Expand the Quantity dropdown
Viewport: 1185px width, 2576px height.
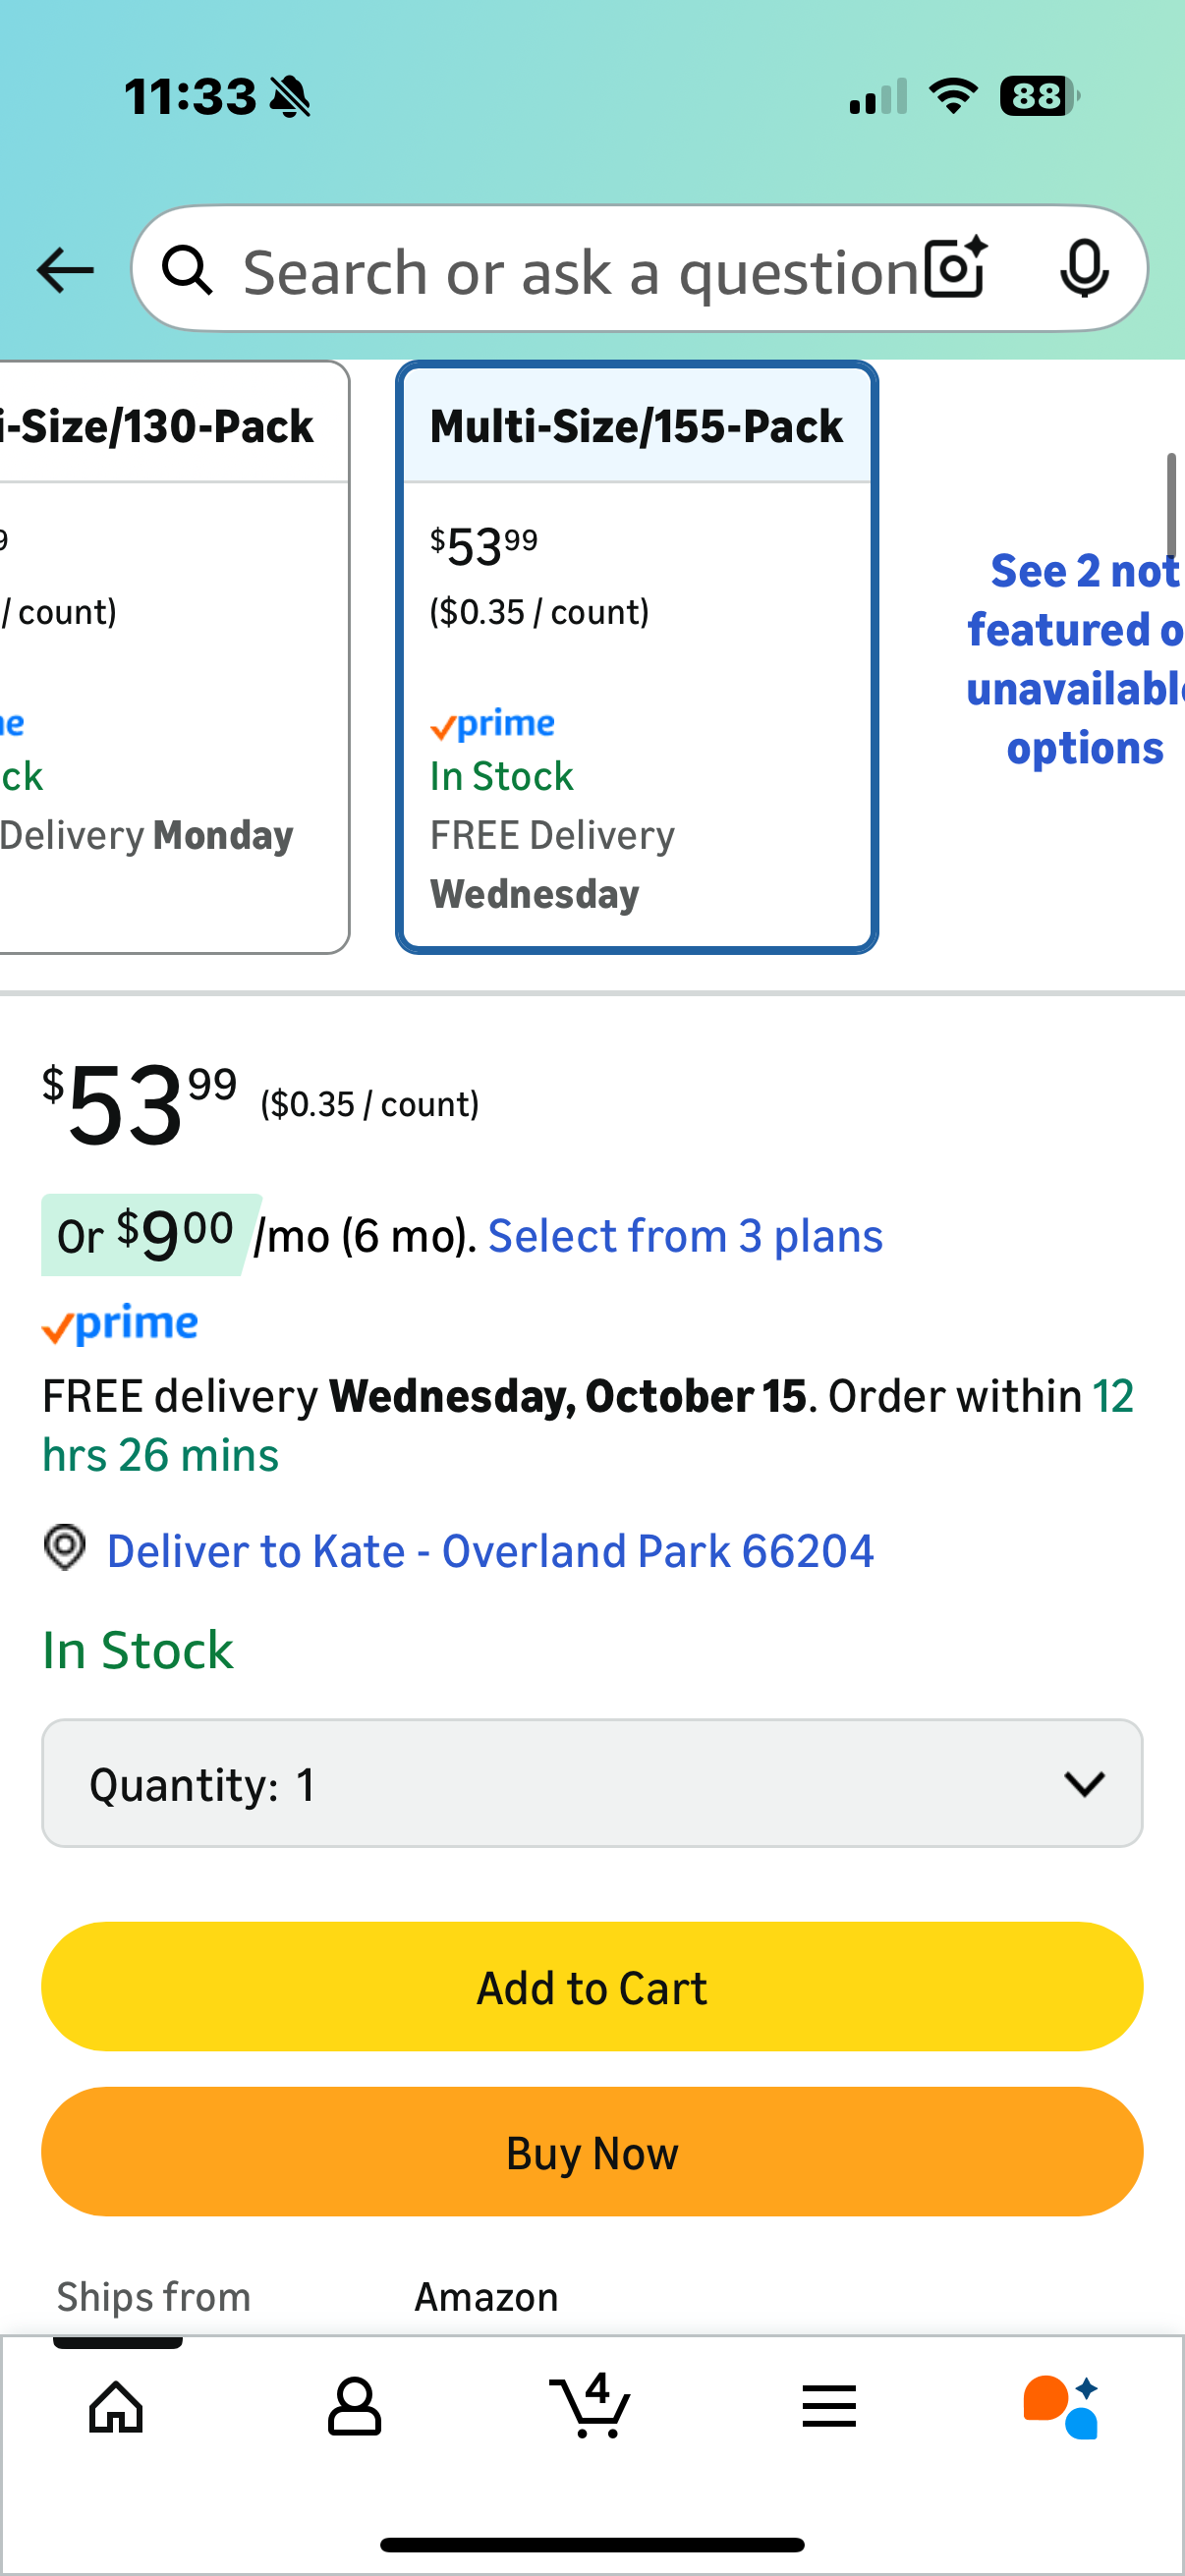tap(592, 1783)
